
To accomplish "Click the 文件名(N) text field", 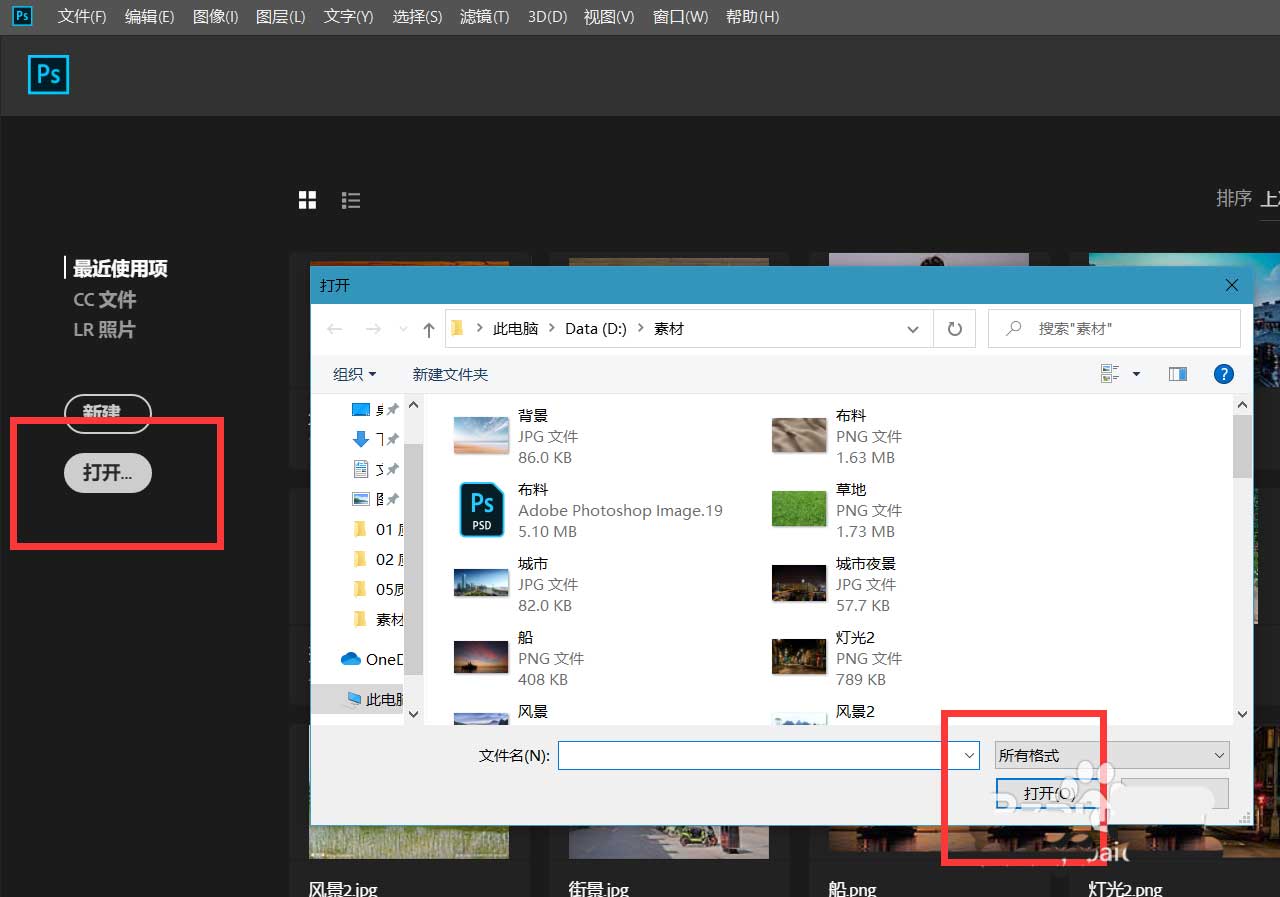I will 768,756.
